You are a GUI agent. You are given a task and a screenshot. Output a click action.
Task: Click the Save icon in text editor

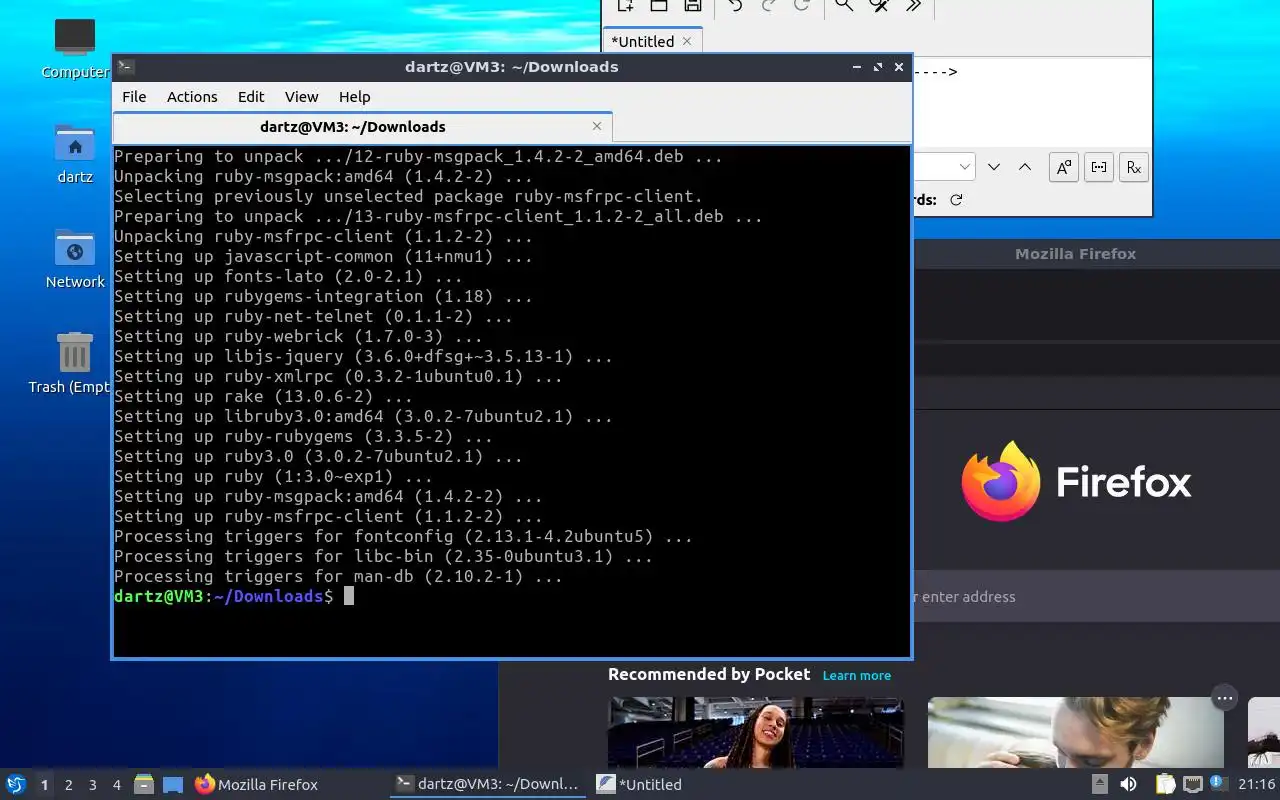(x=692, y=5)
